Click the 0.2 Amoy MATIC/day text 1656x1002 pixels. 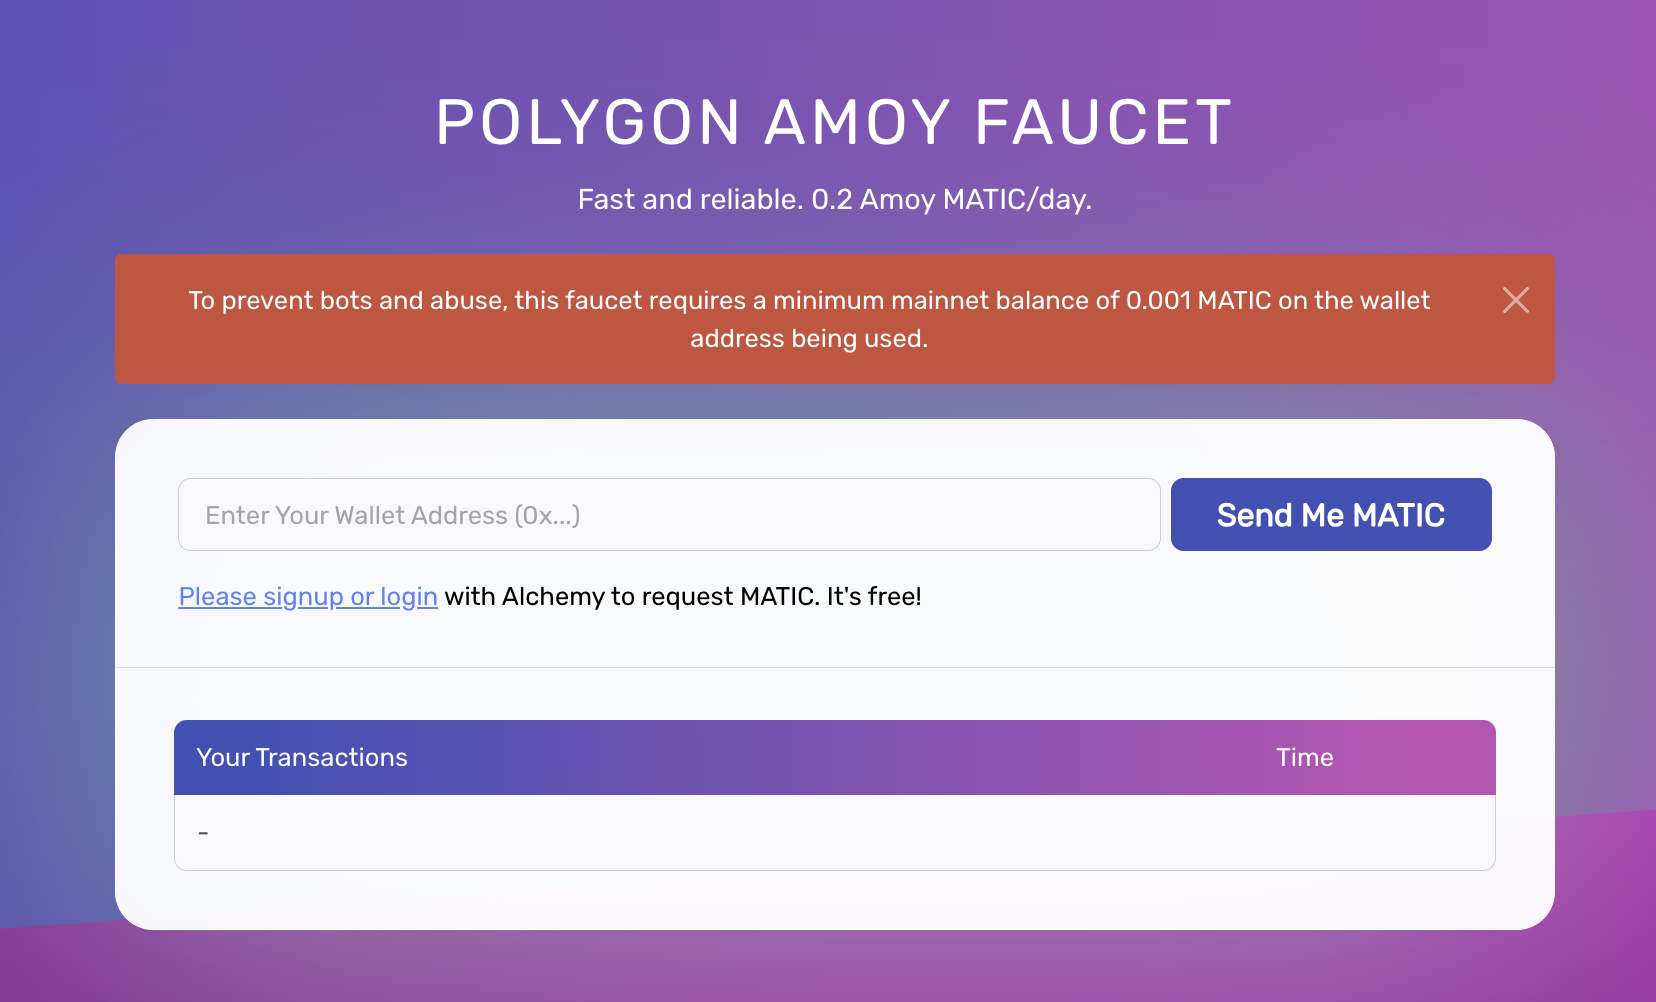tap(951, 199)
